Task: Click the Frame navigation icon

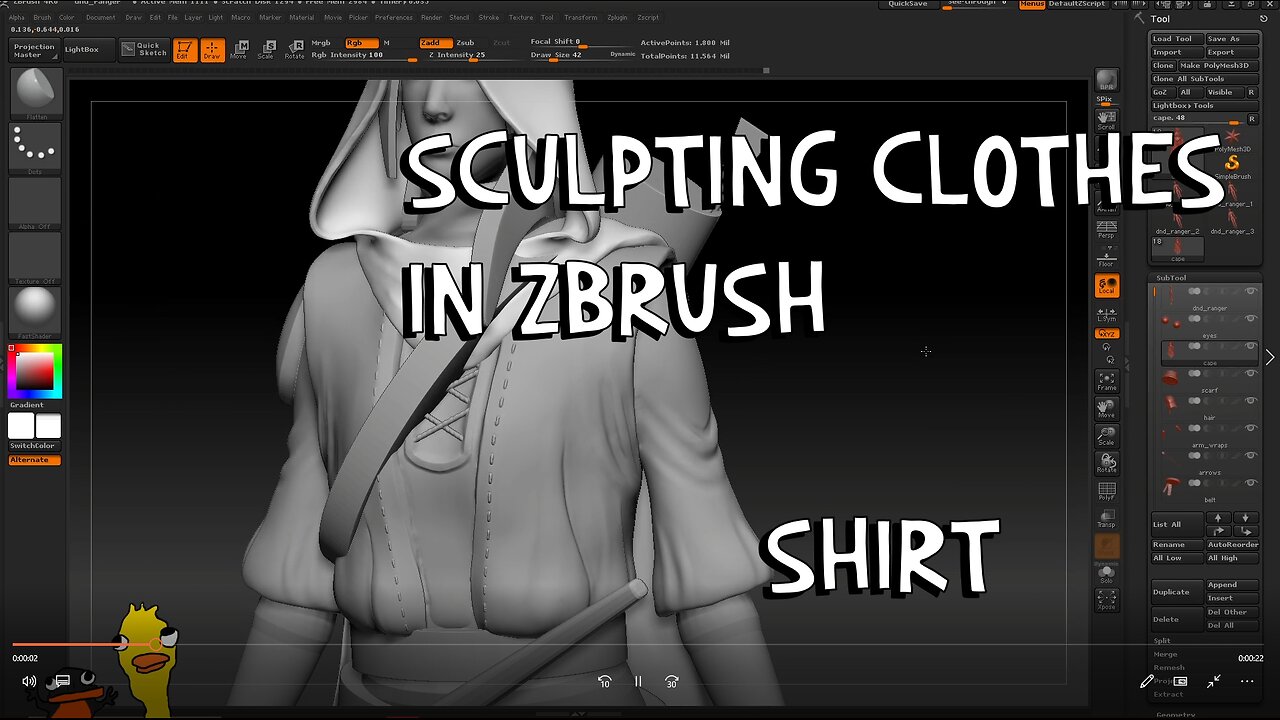Action: tap(1106, 381)
